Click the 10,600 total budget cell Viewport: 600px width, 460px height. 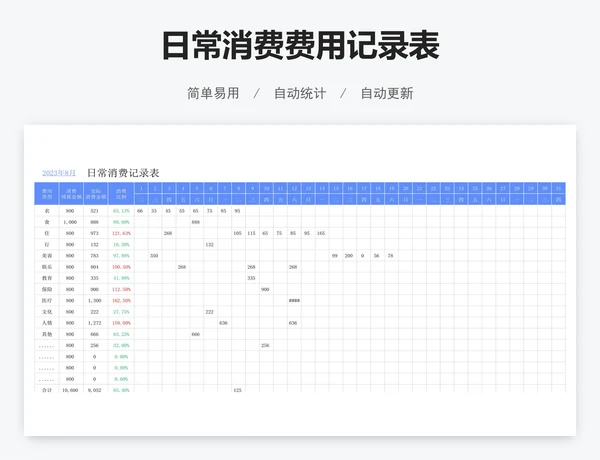70,390
